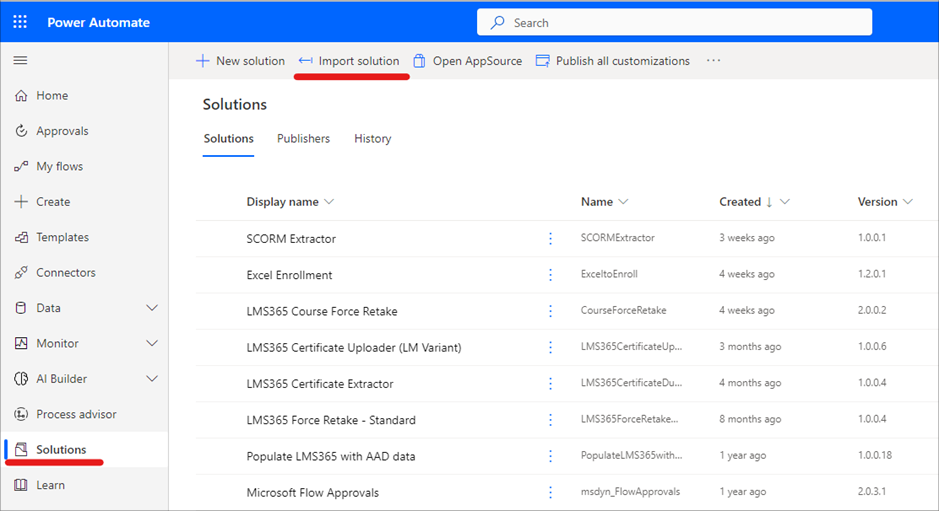Expand the Data section chevron
The width and height of the screenshot is (939, 511).
click(152, 308)
